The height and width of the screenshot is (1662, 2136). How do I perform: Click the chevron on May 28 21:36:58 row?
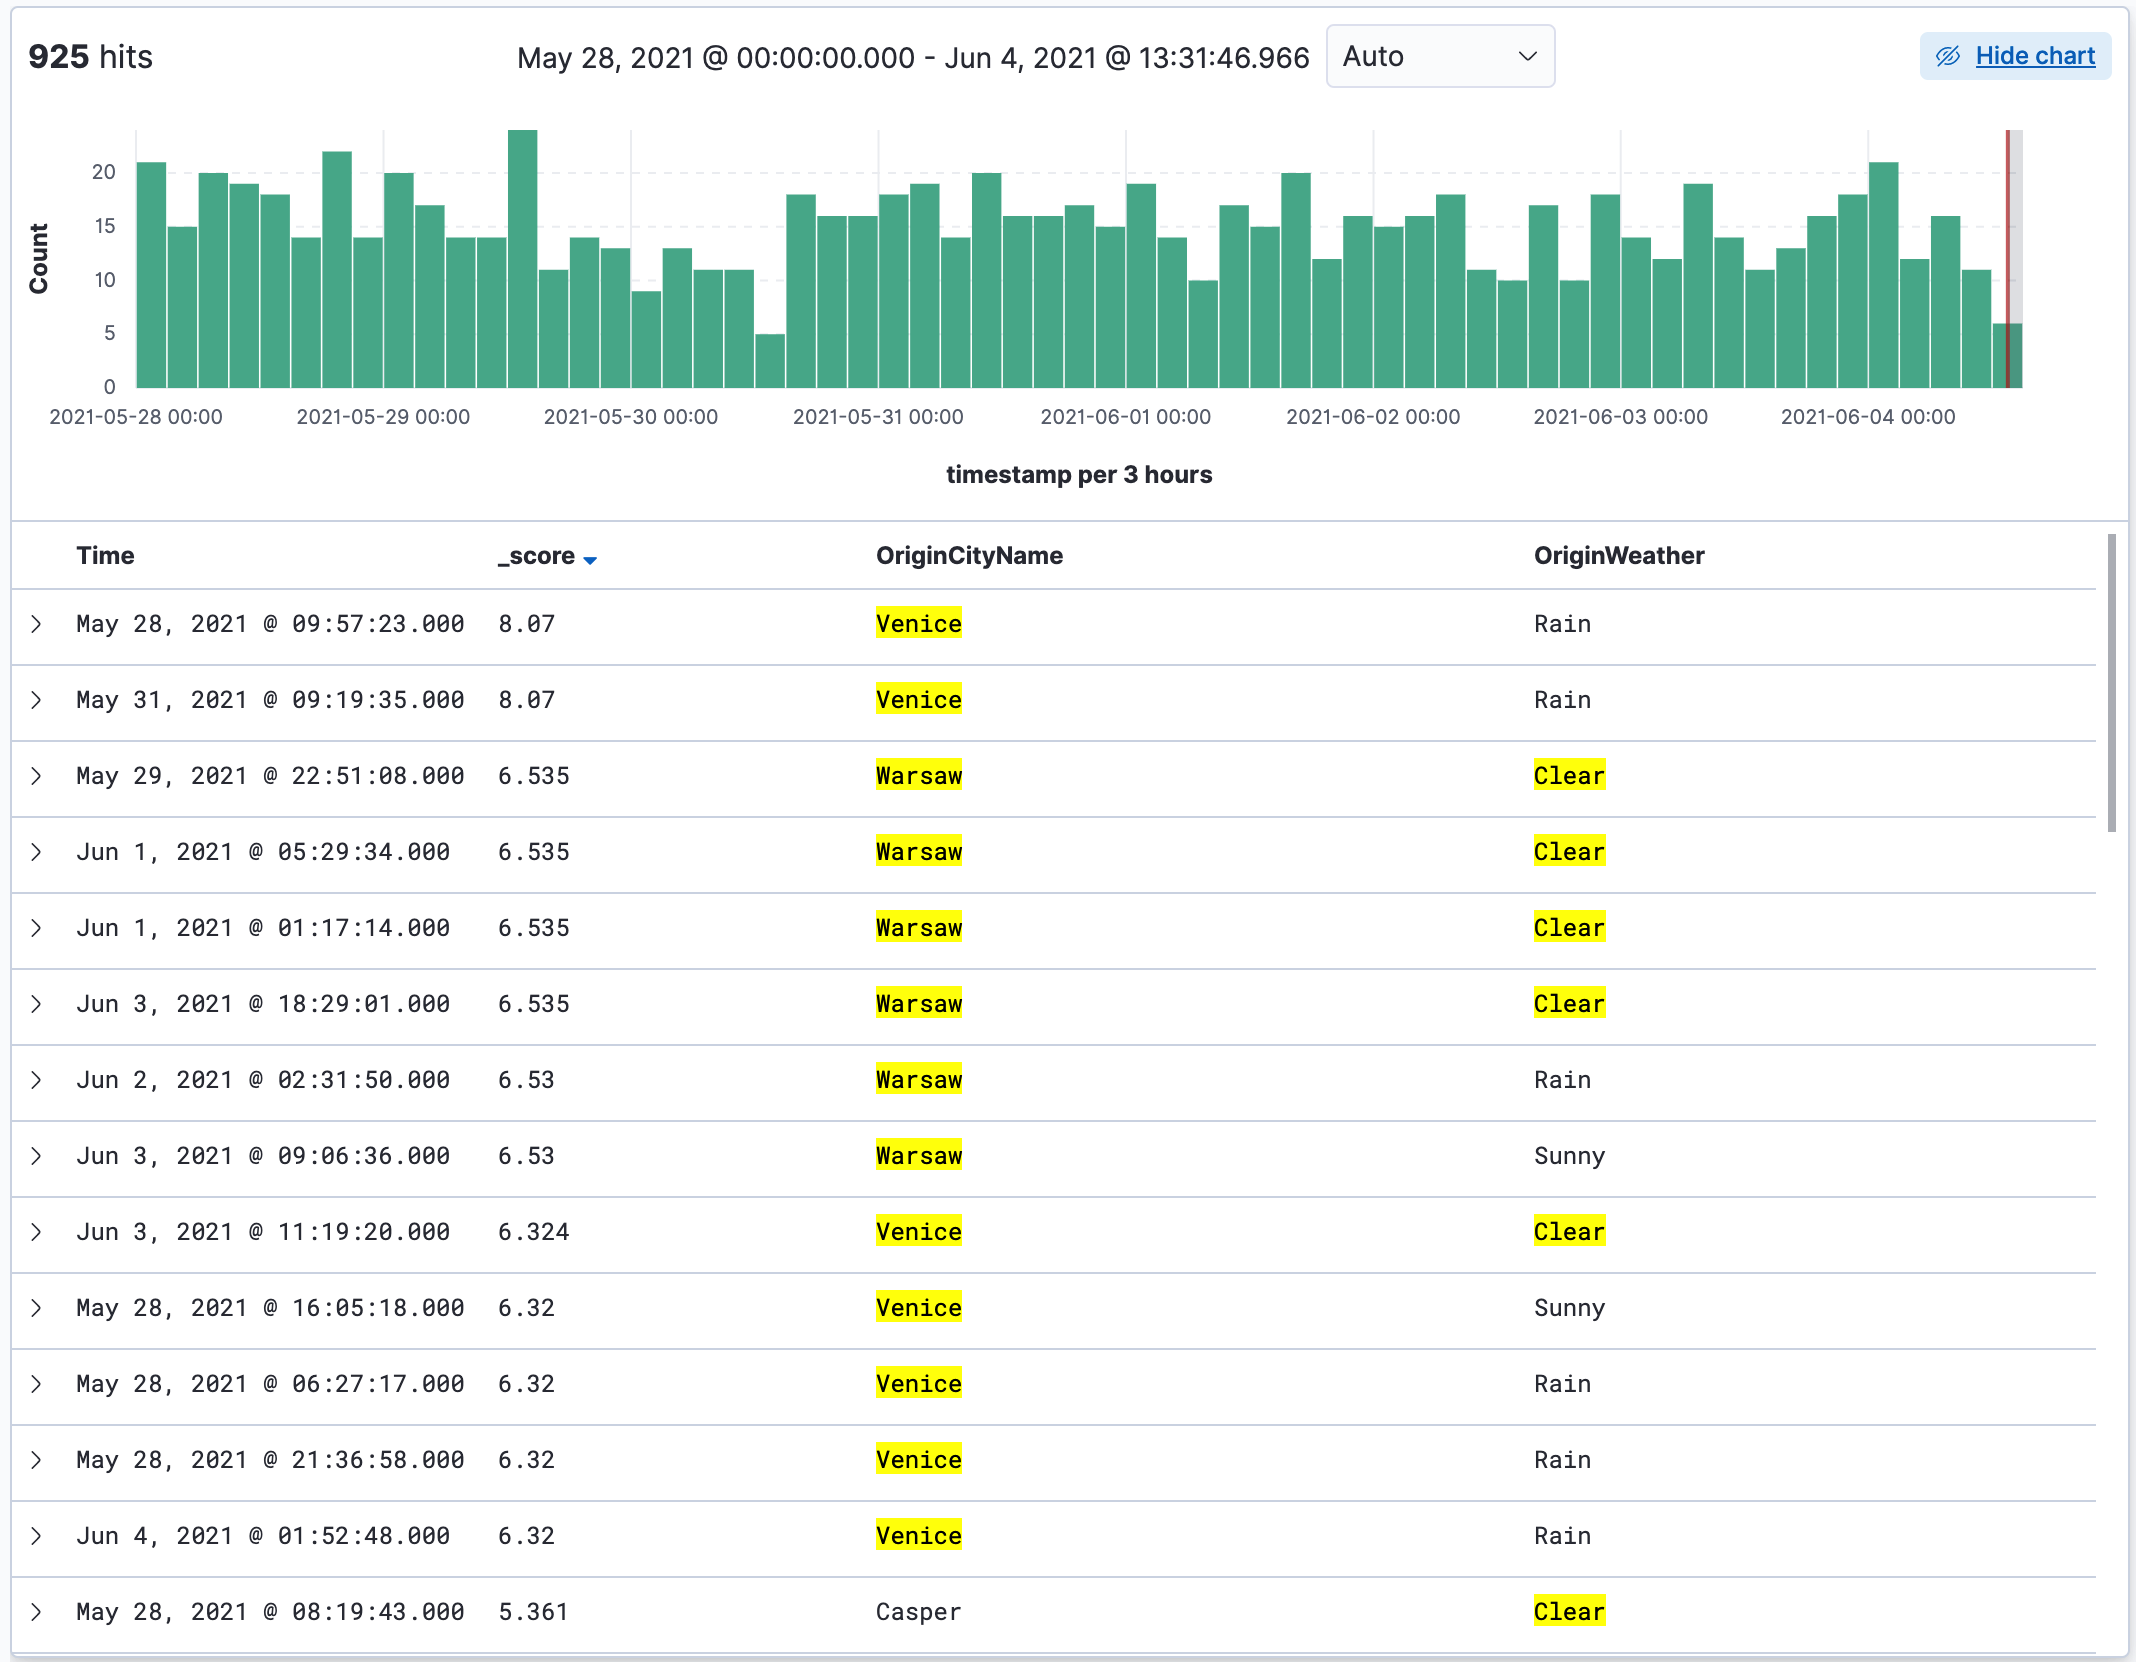click(37, 1460)
